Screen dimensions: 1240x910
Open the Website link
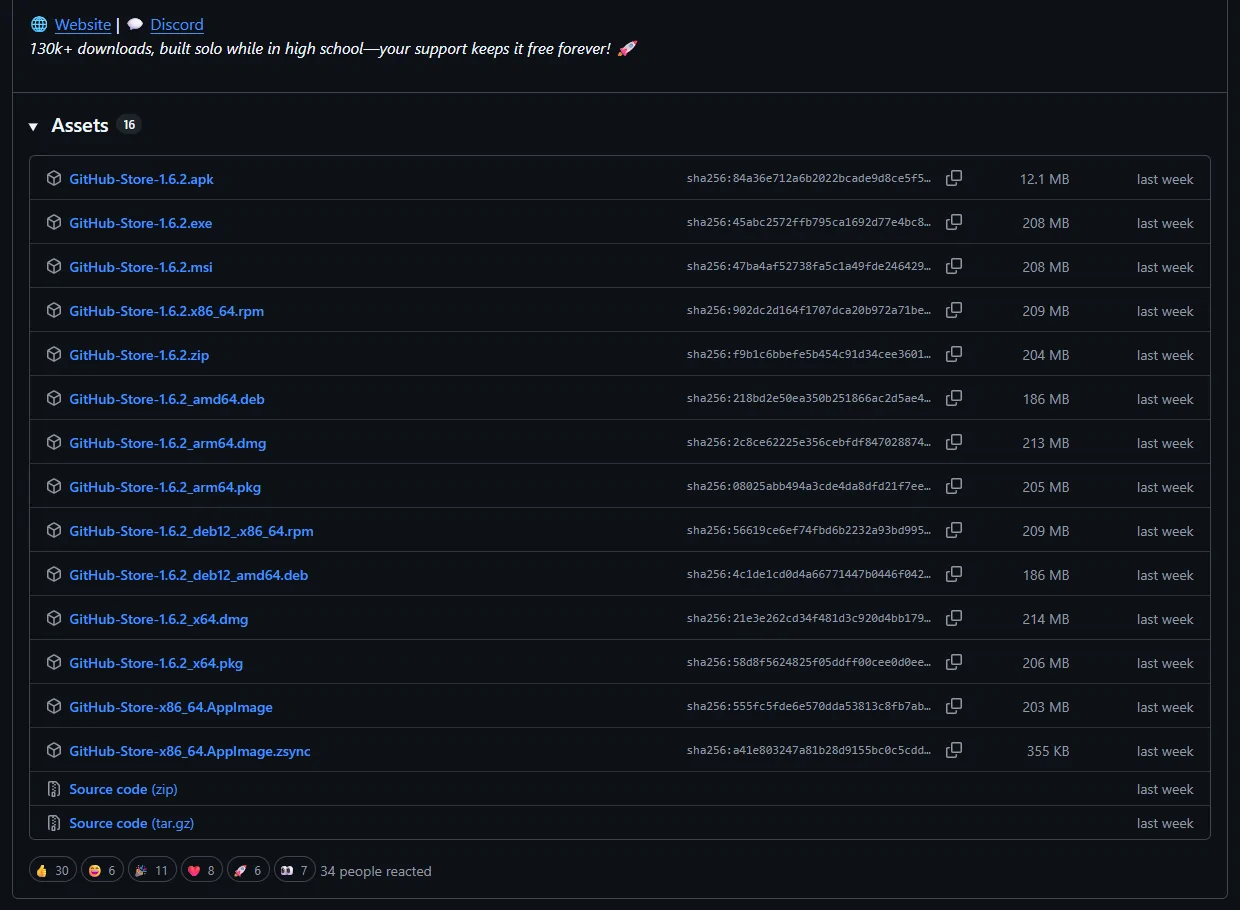(83, 23)
